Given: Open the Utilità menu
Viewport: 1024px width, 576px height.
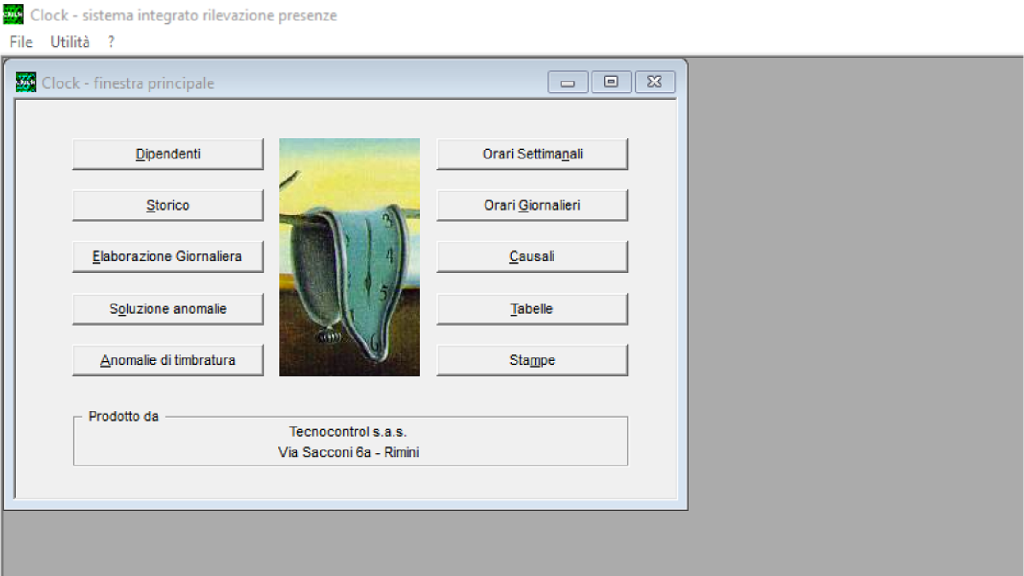Looking at the screenshot, I should tap(70, 42).
